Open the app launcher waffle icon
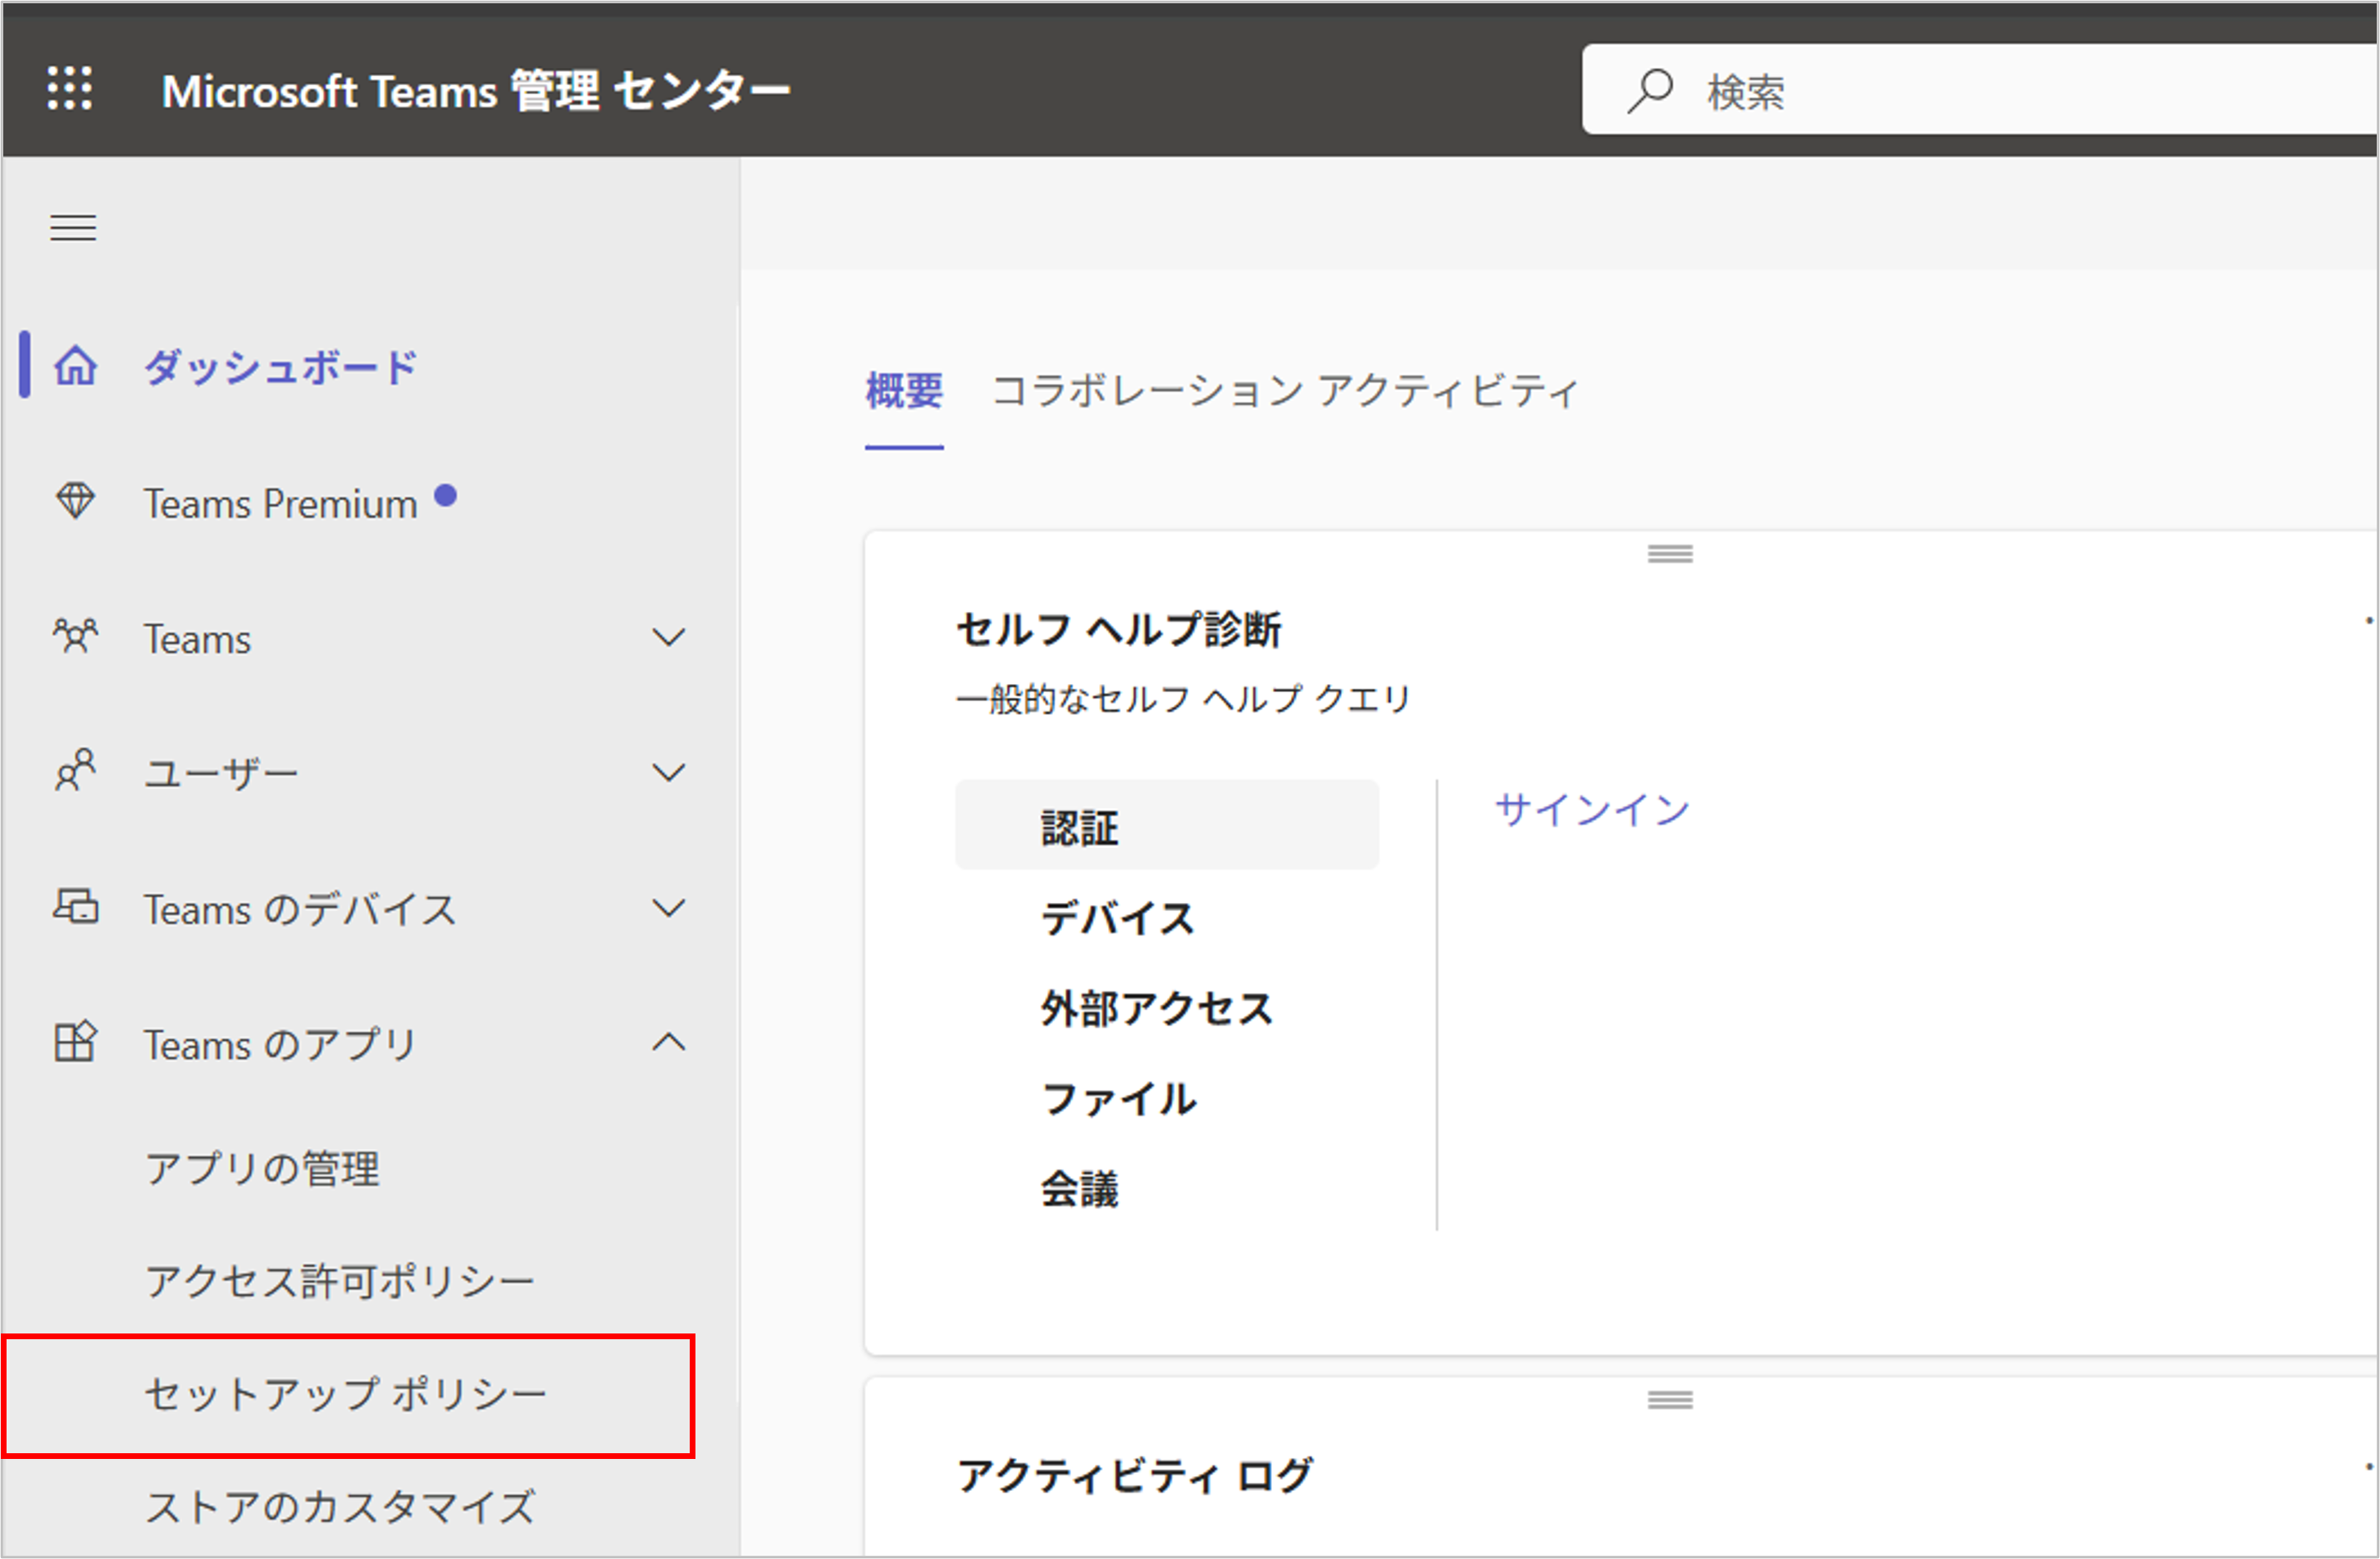 (x=70, y=89)
